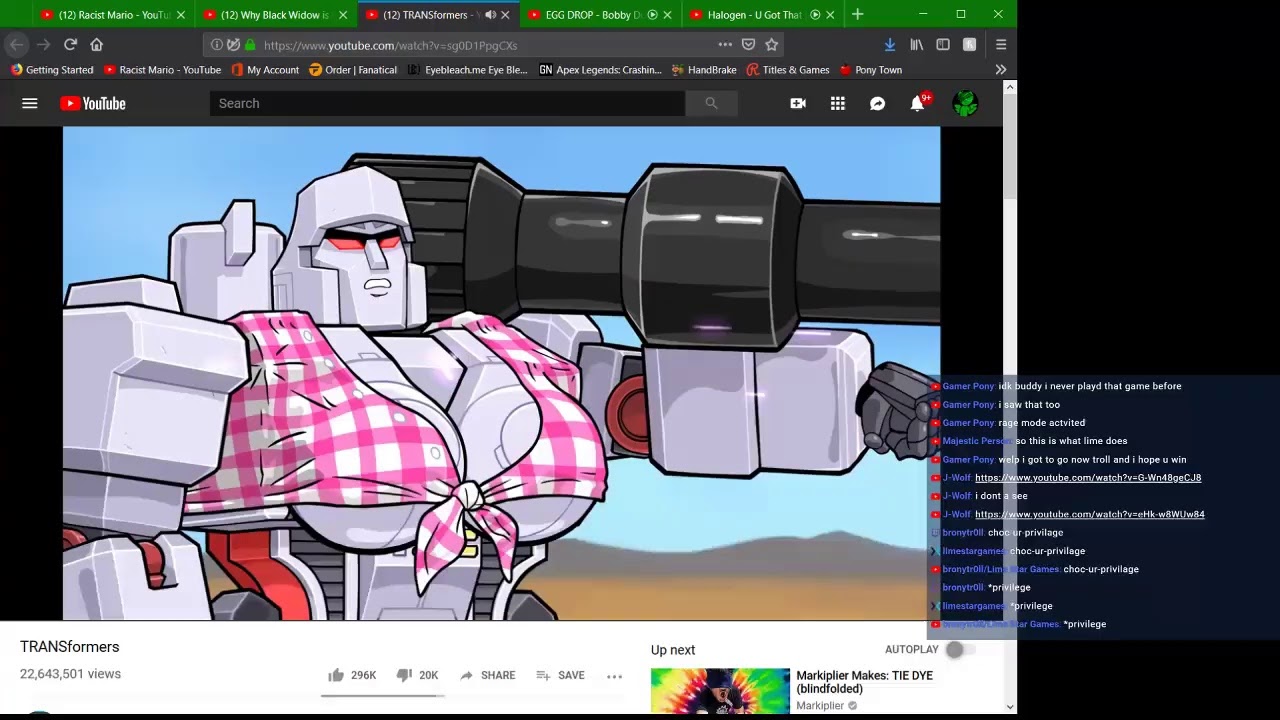Open Markiplier TIE DYE video thumbnail
1280x720 pixels.
pyautogui.click(x=720, y=691)
